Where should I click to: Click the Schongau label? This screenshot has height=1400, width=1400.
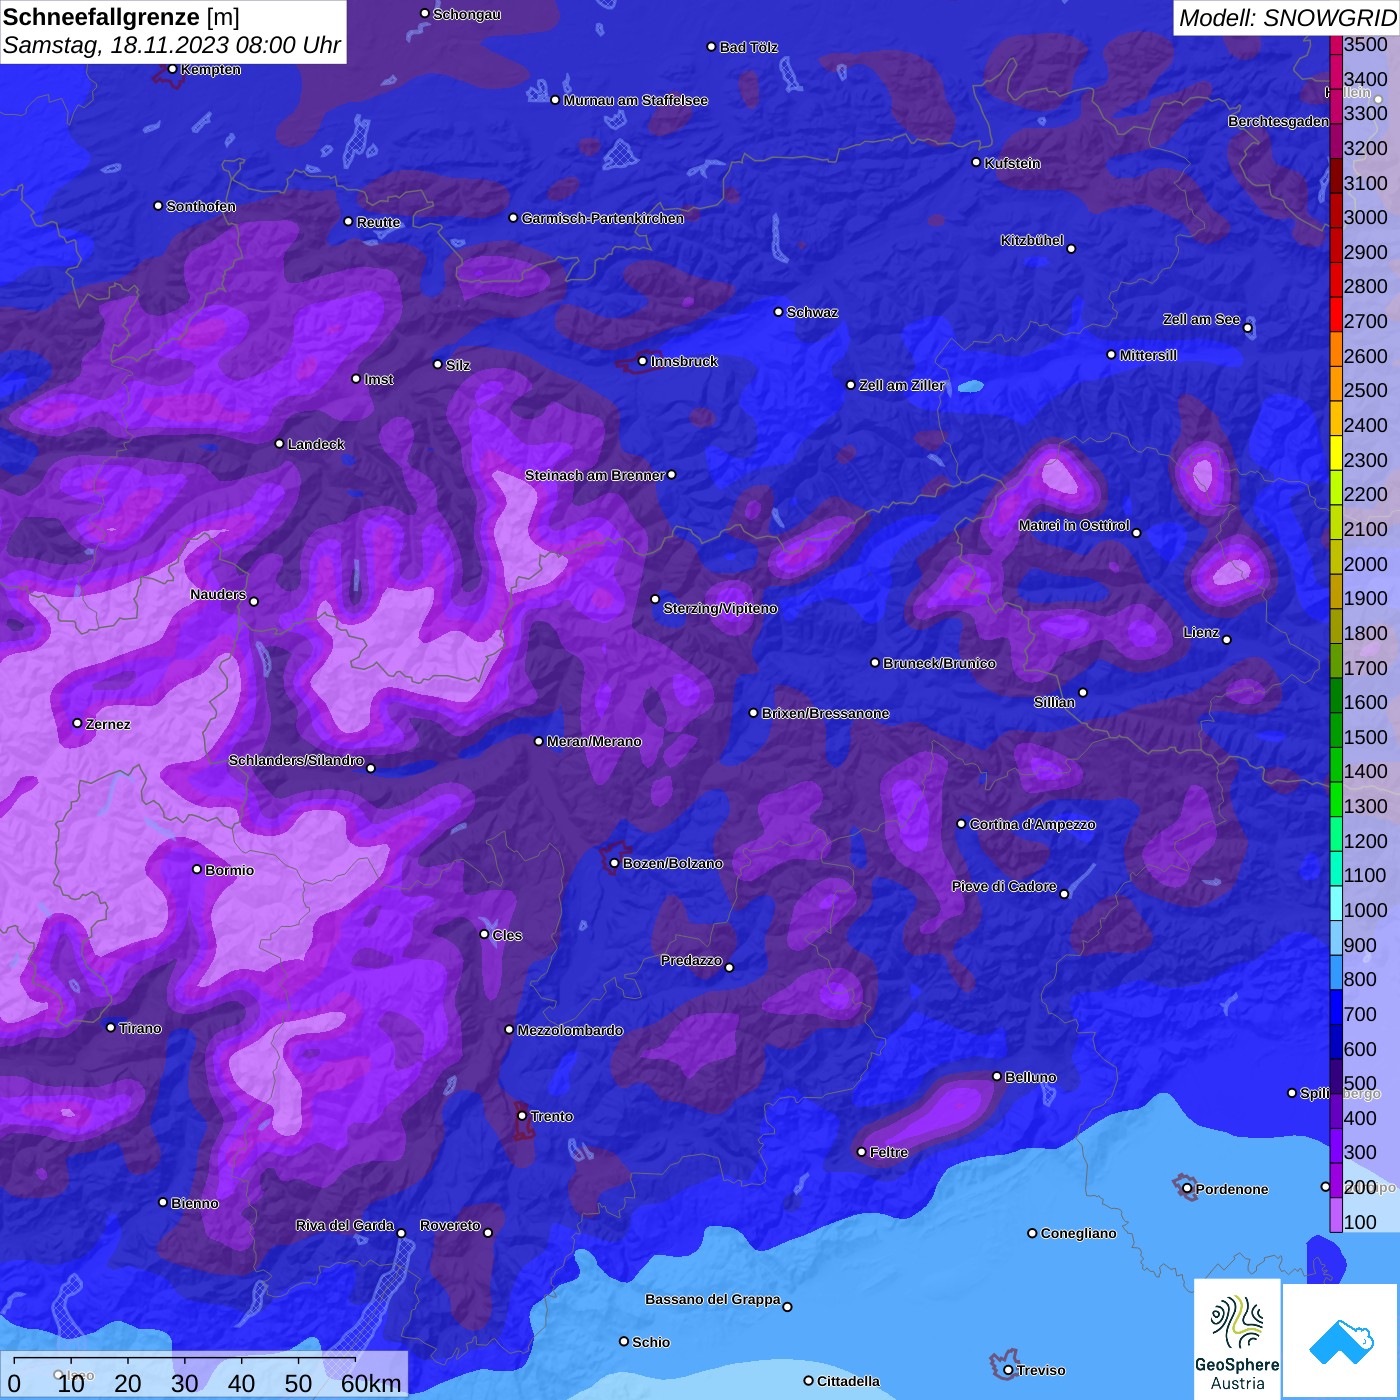(x=467, y=14)
